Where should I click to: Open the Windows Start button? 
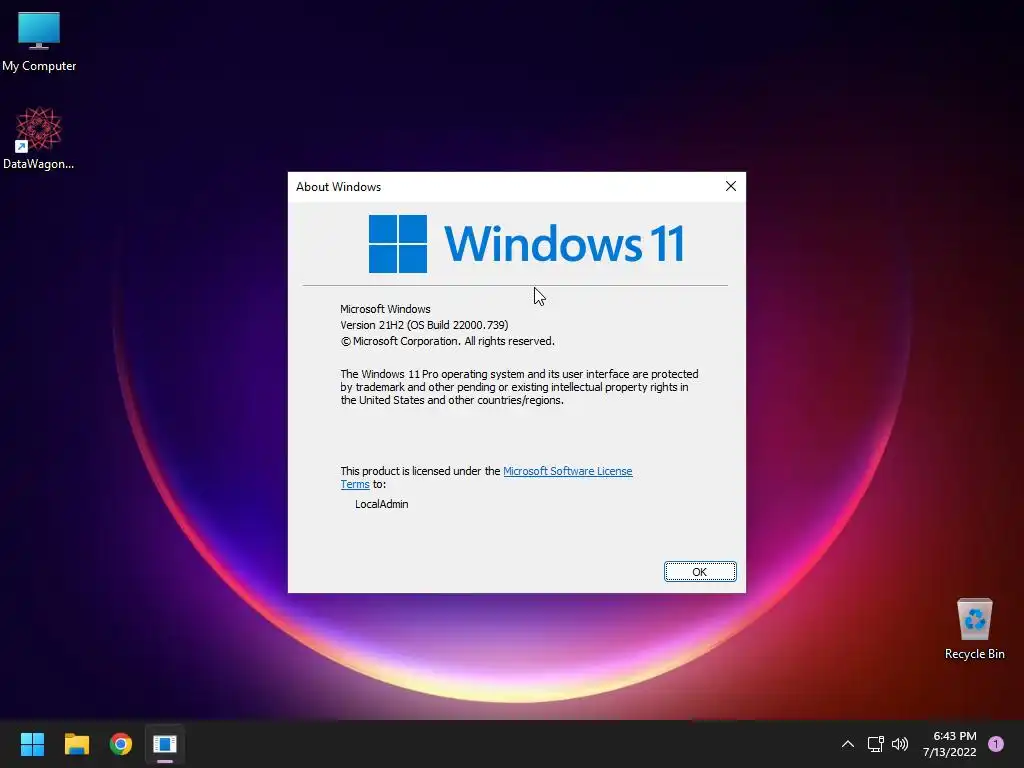pyautogui.click(x=32, y=744)
